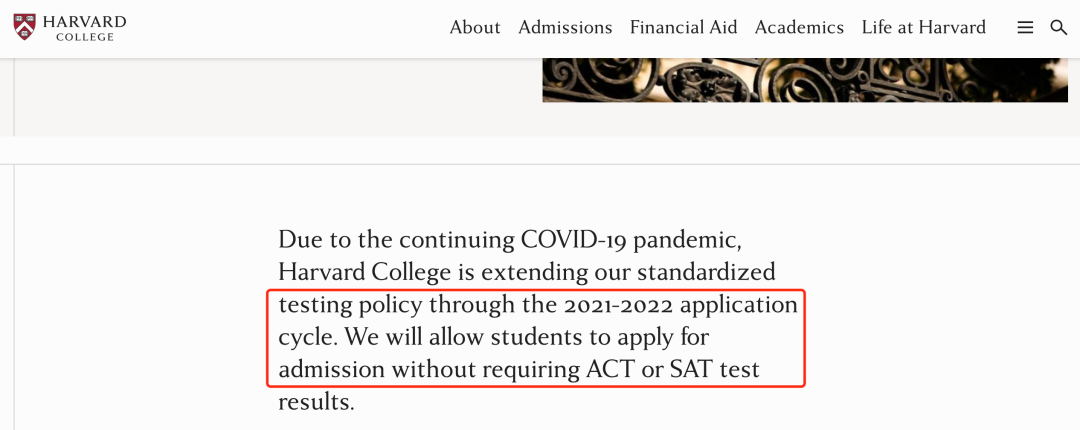Image resolution: width=1080 pixels, height=430 pixels.
Task: Click the search magnifier icon
Action: (x=1058, y=28)
